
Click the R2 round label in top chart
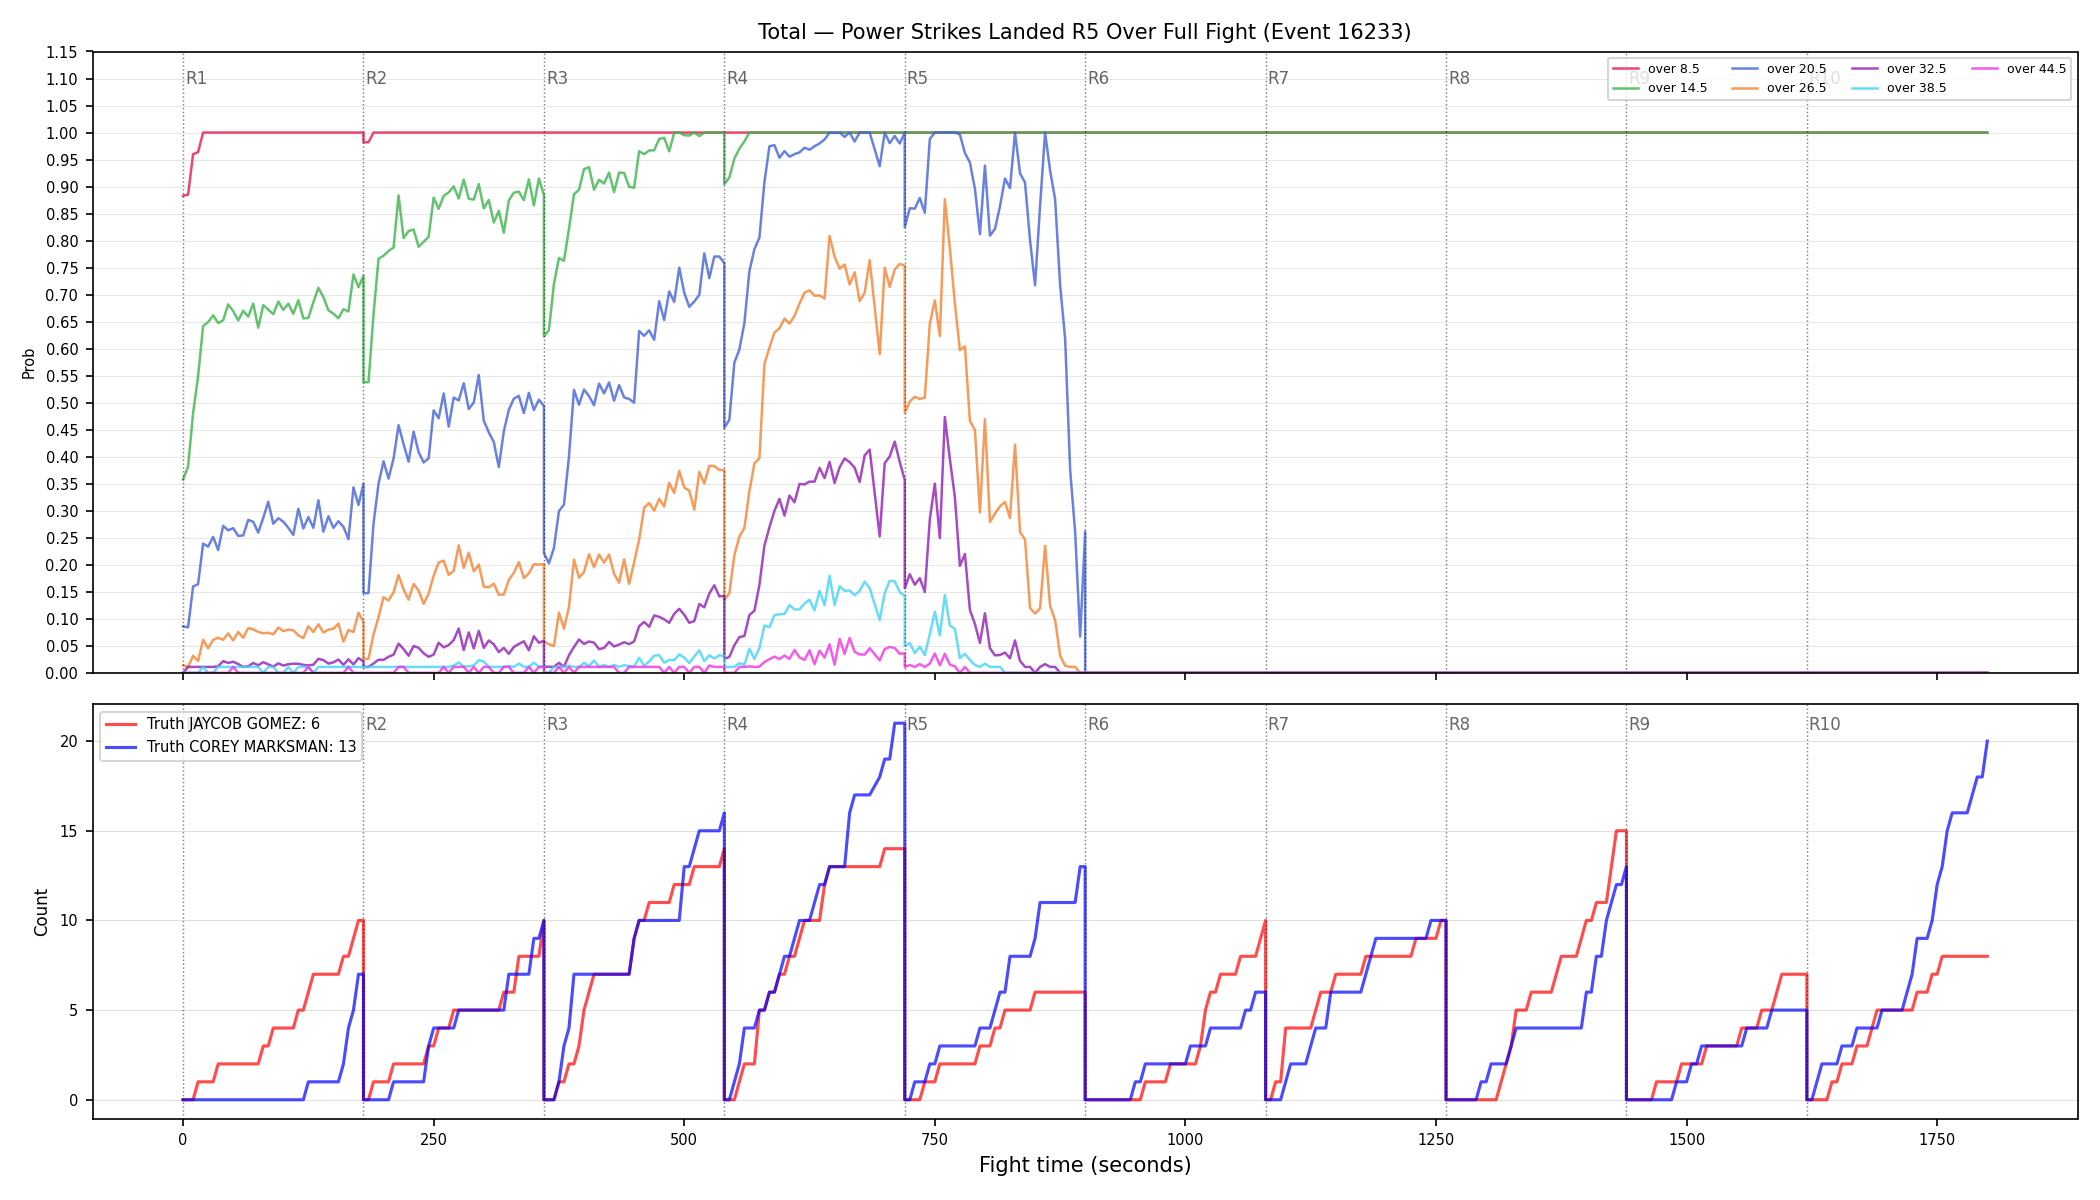(376, 78)
